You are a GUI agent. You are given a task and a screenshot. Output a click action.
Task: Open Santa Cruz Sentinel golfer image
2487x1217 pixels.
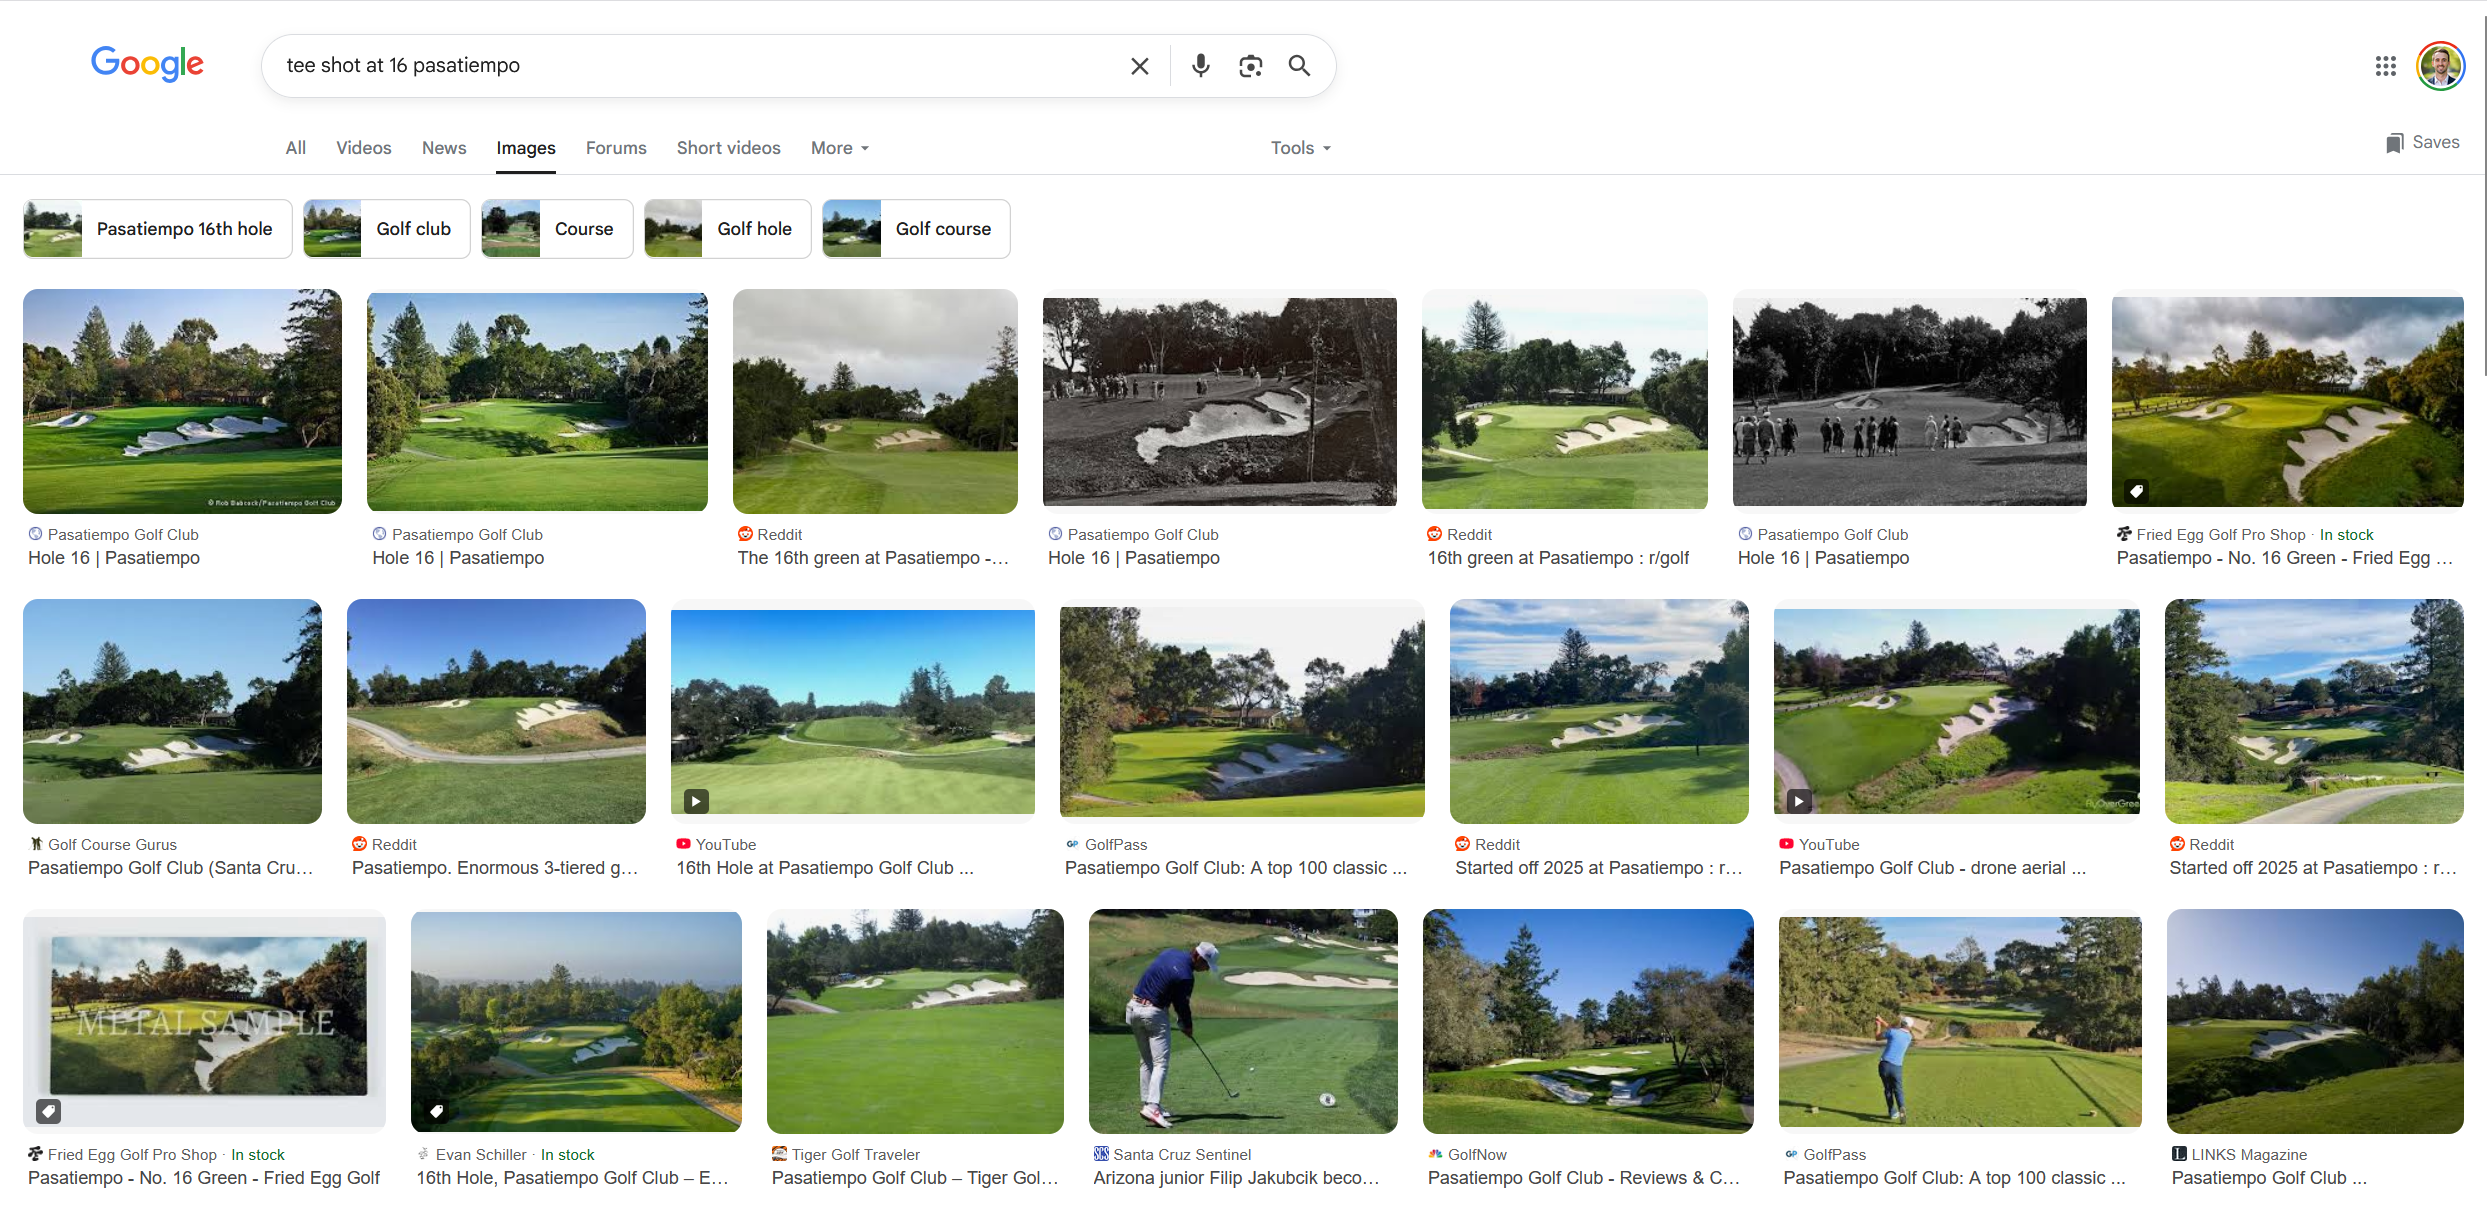(1243, 1020)
